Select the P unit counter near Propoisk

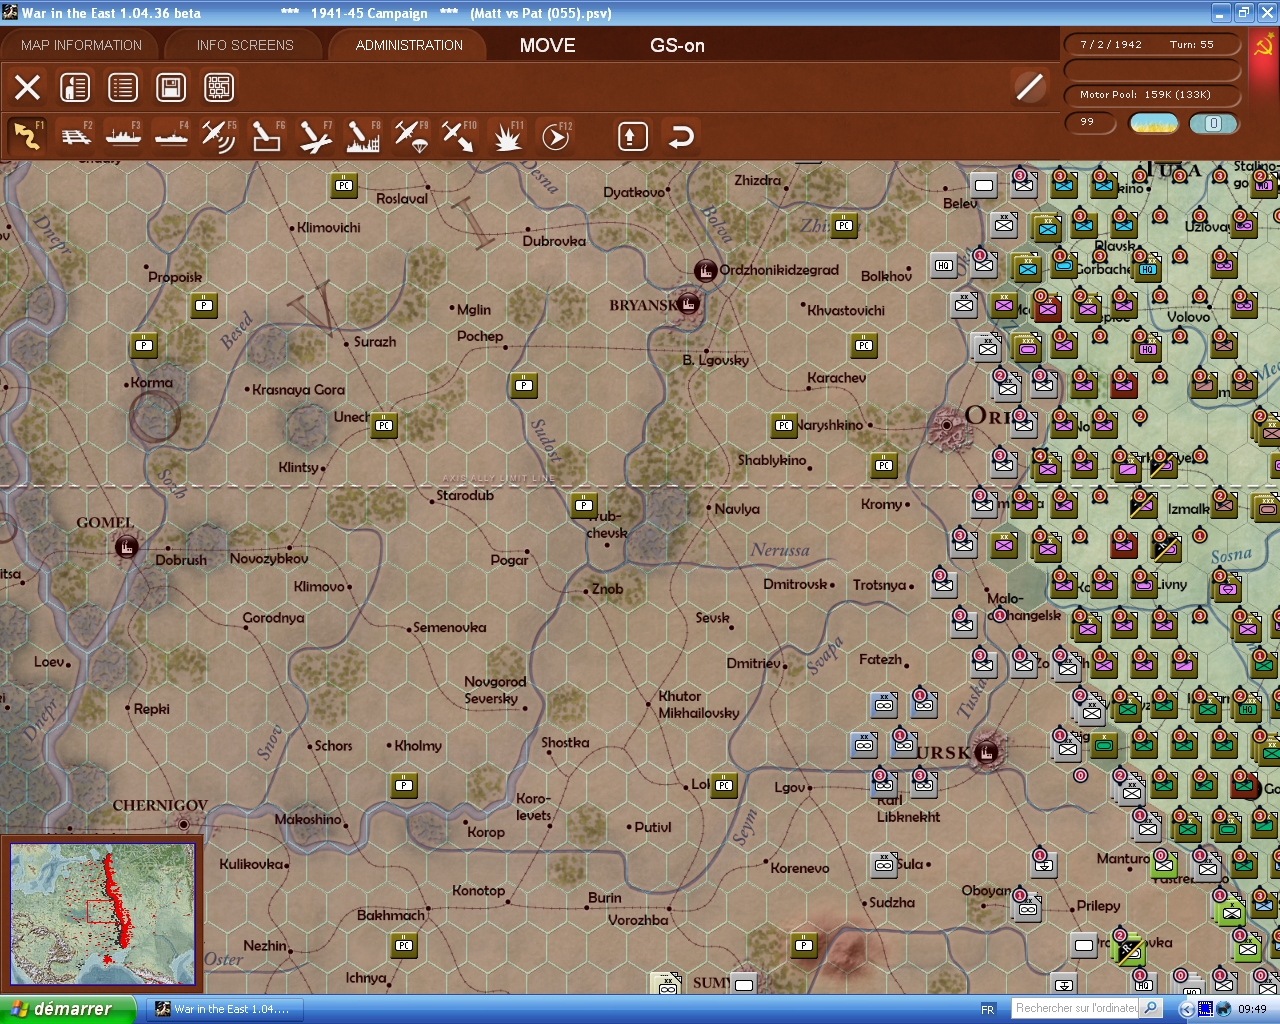[204, 305]
